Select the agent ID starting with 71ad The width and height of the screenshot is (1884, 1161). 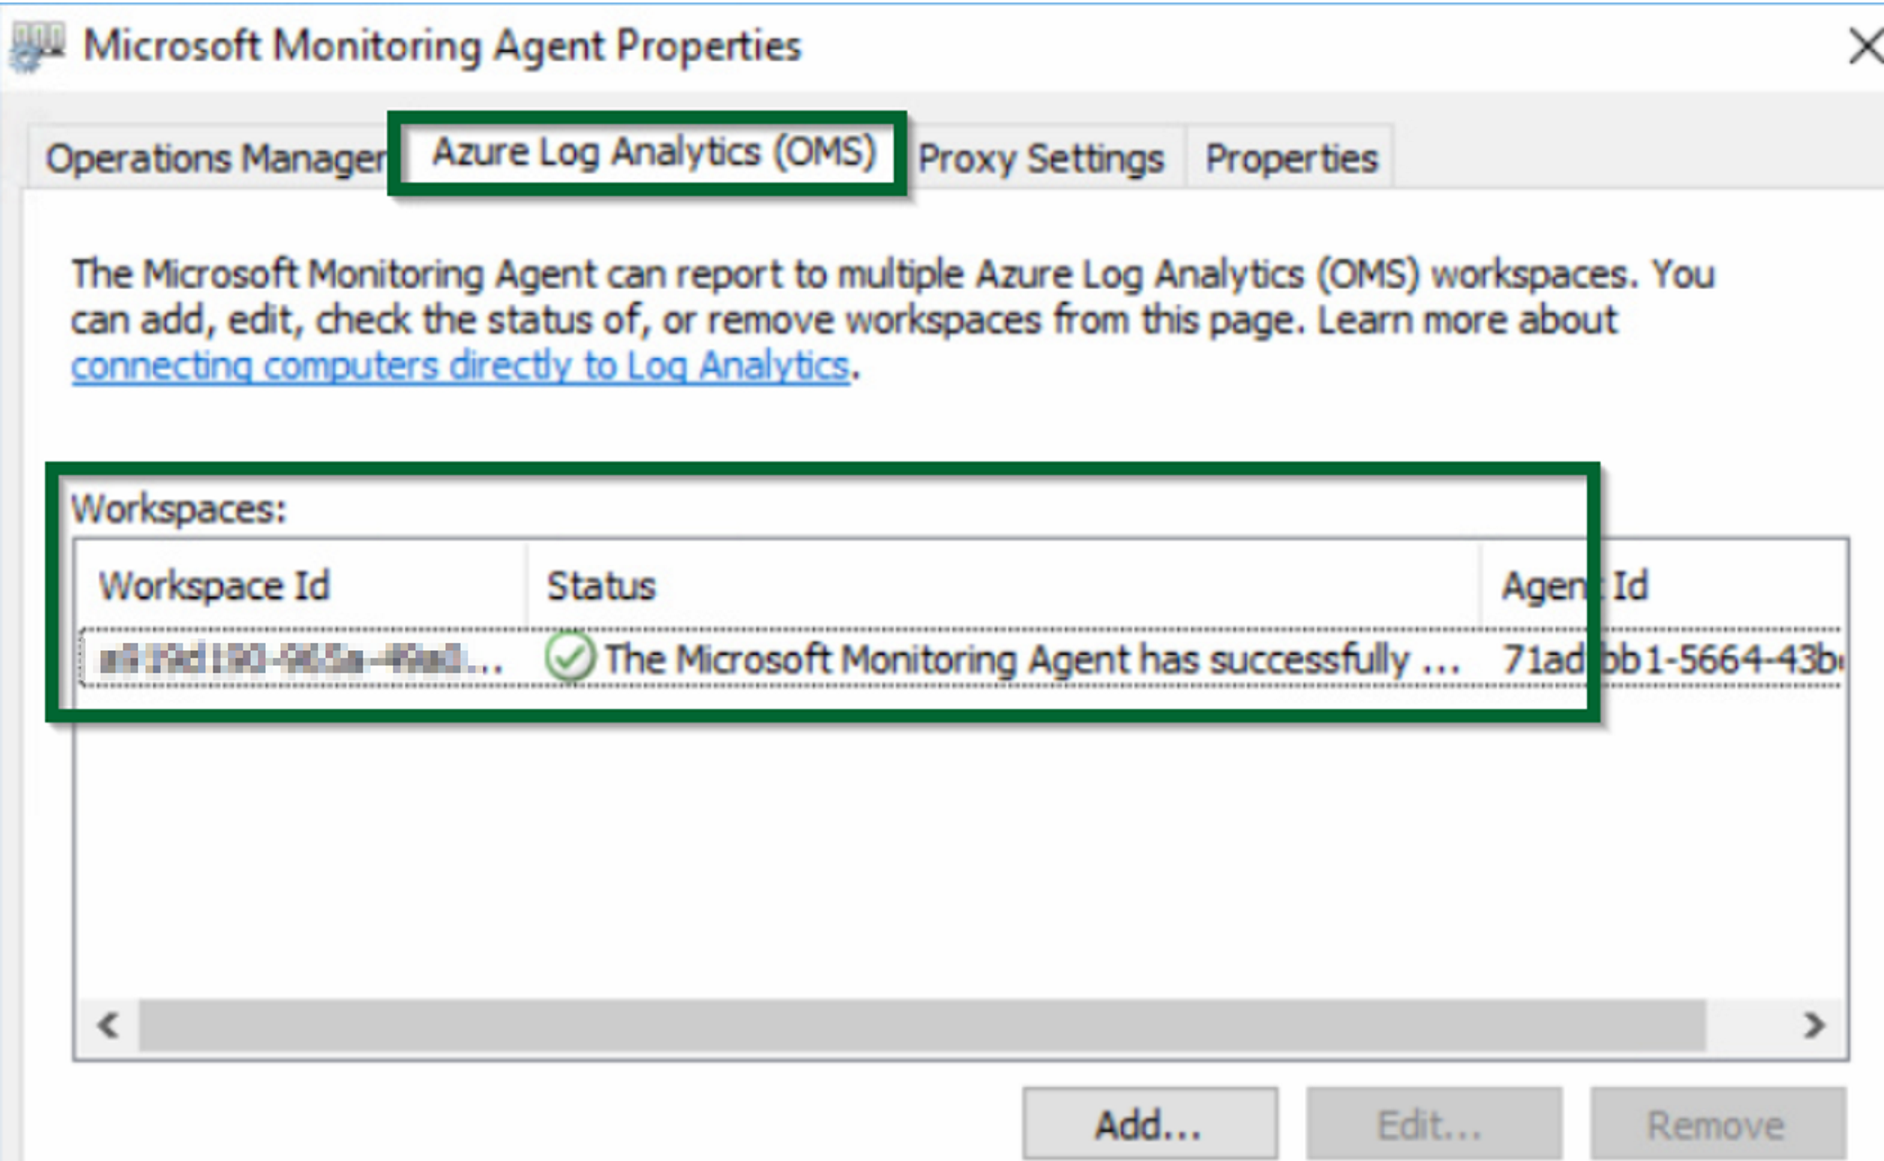point(1672,659)
